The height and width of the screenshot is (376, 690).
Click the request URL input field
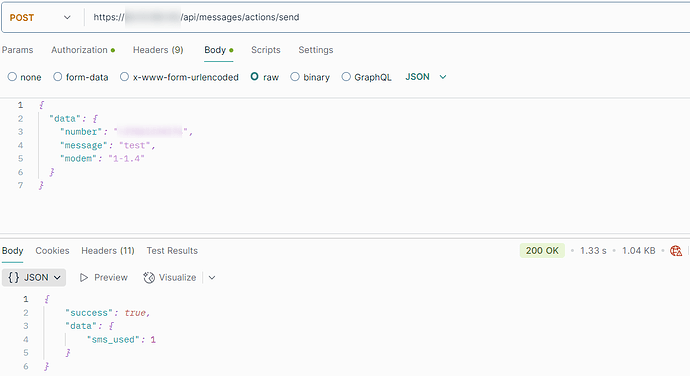click(x=387, y=18)
